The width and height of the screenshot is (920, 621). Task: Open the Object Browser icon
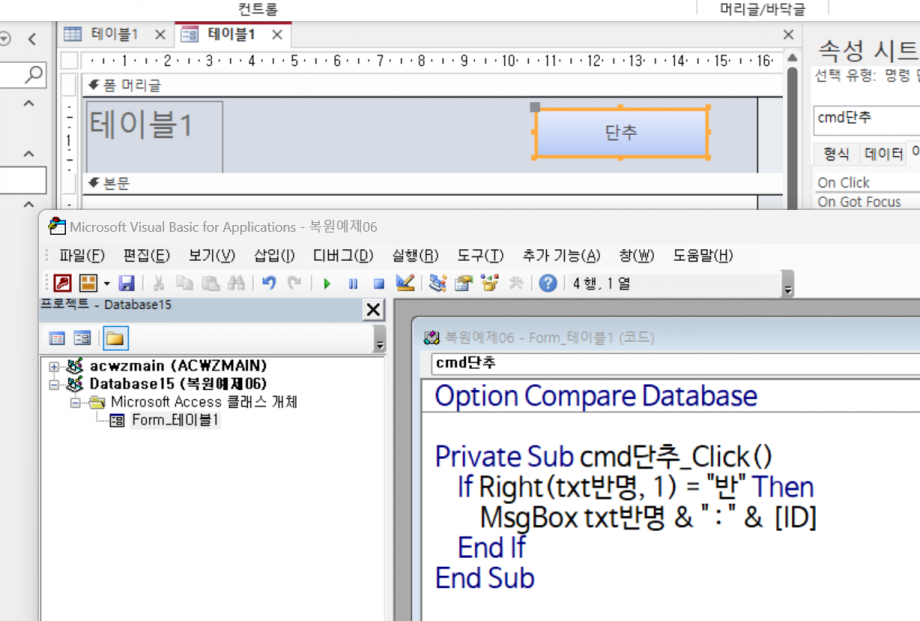pyautogui.click(x=490, y=284)
